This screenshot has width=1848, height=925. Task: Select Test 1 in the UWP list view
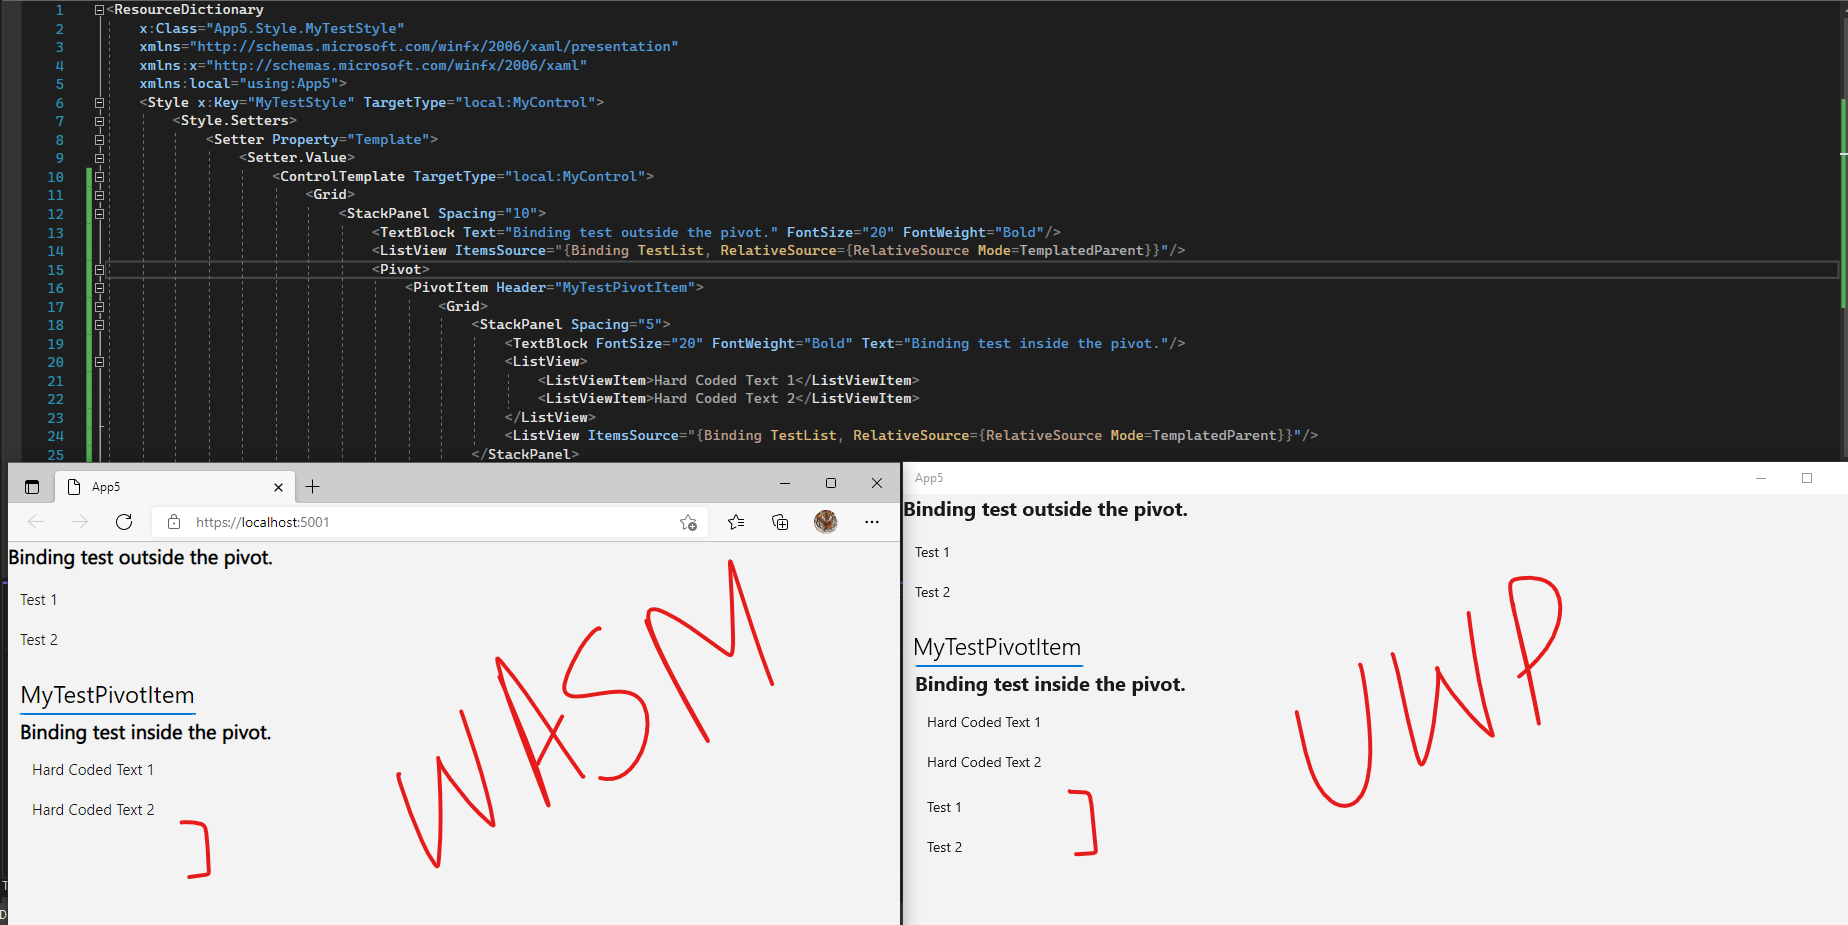click(x=944, y=807)
